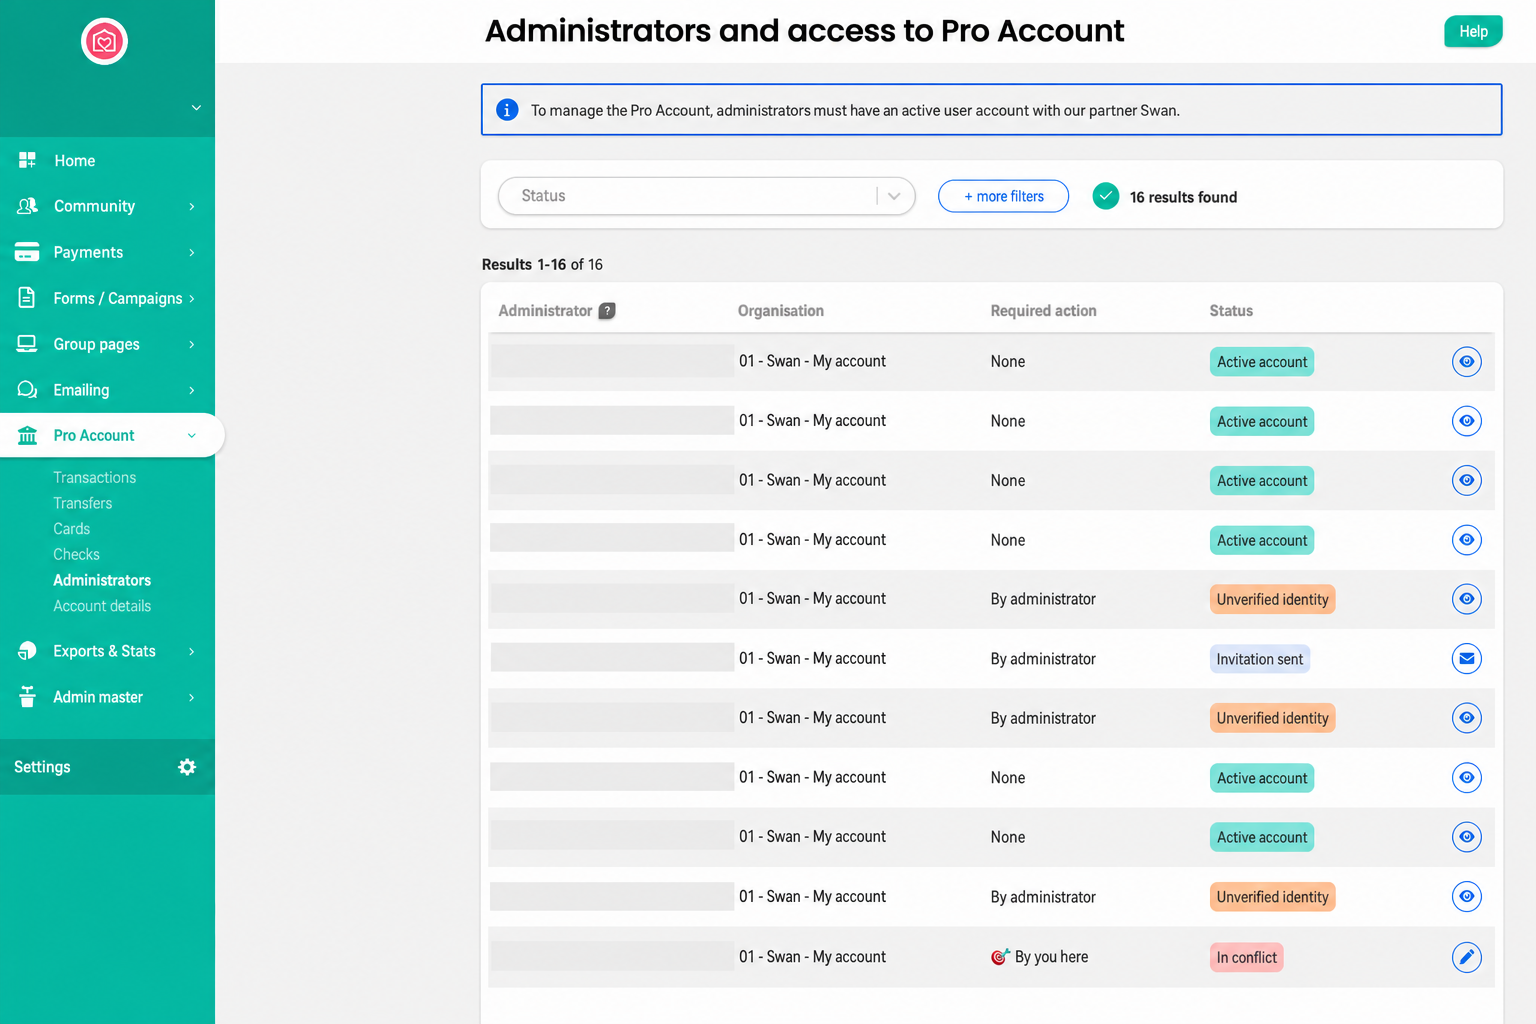Expand the Community menu chevron
Screen dimensions: 1536x1024
[192, 206]
